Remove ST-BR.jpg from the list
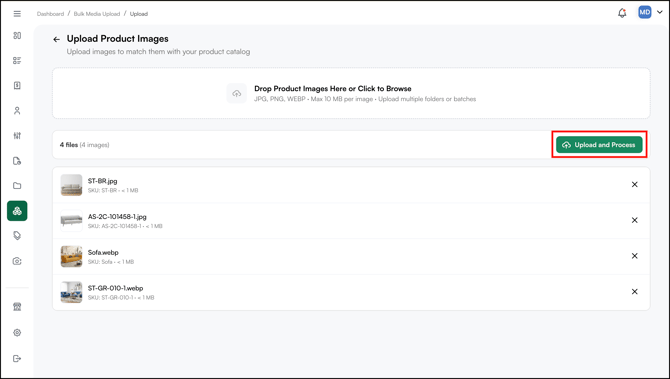 635,185
